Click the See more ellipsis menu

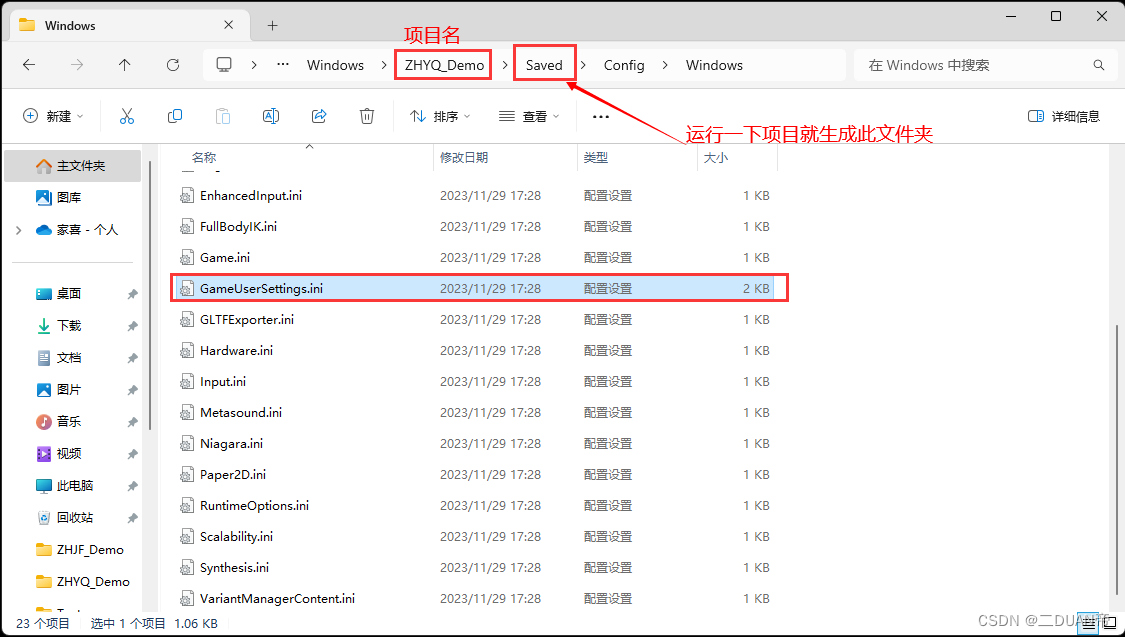pyautogui.click(x=600, y=115)
